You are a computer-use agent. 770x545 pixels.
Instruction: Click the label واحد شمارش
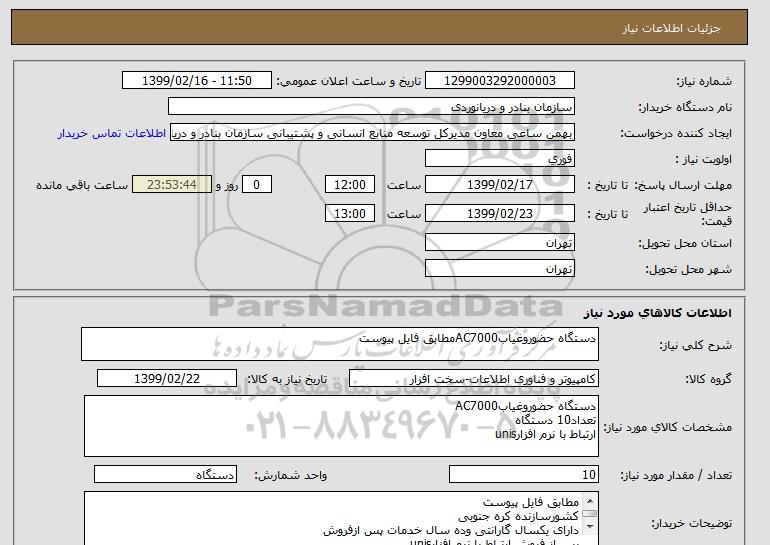click(x=290, y=475)
